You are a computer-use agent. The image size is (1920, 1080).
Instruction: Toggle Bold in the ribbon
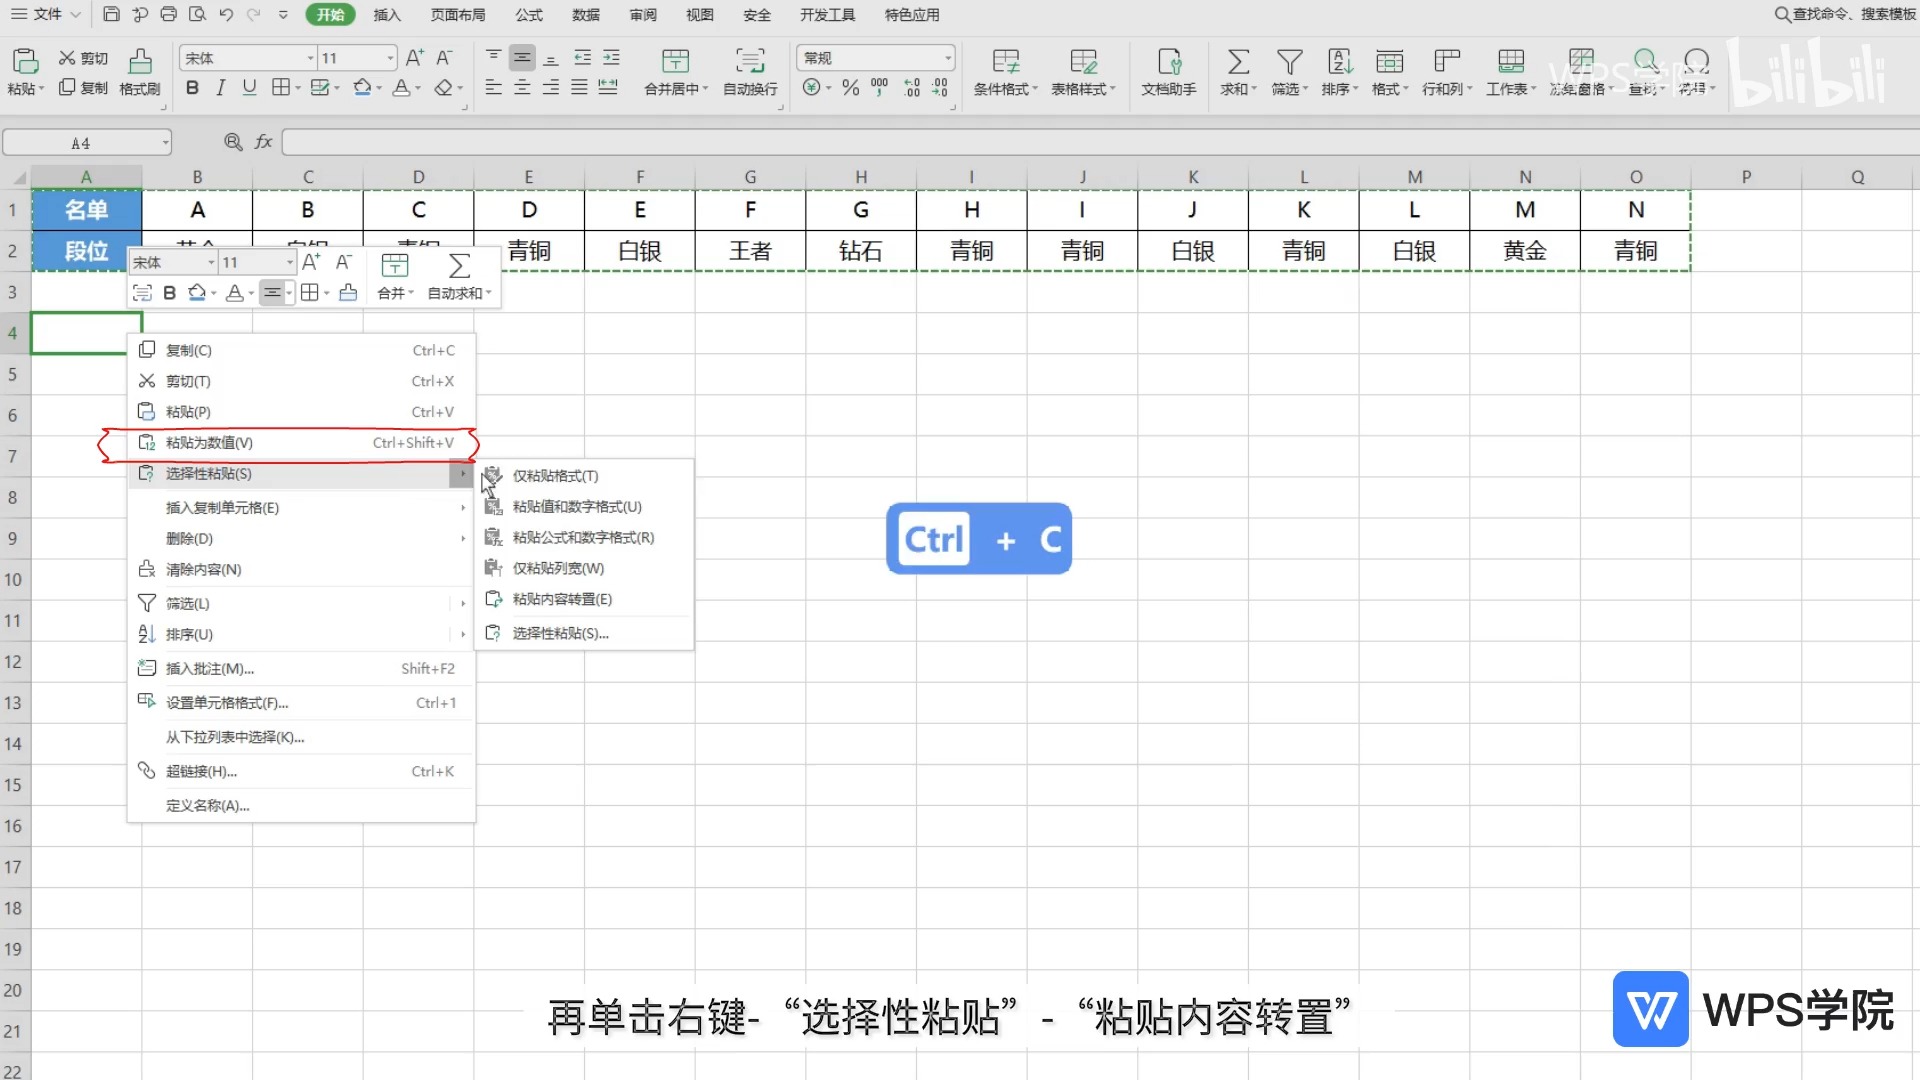[x=192, y=88]
